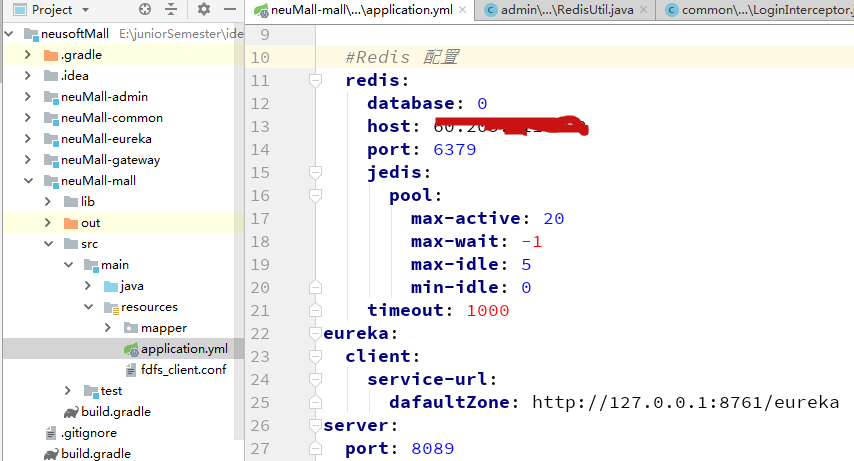Click the eureka URL on line 25
The height and width of the screenshot is (461, 854).
tap(686, 402)
